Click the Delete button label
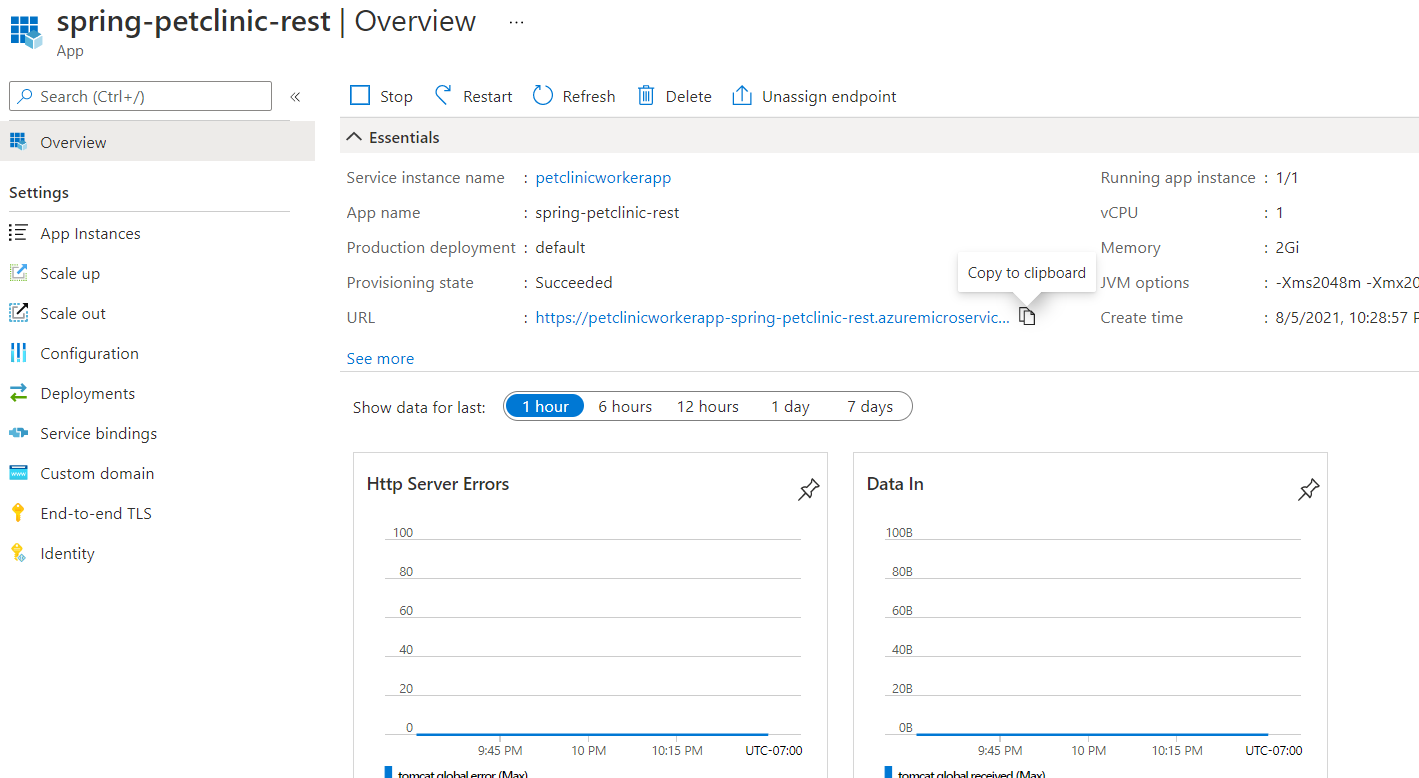 click(x=689, y=96)
